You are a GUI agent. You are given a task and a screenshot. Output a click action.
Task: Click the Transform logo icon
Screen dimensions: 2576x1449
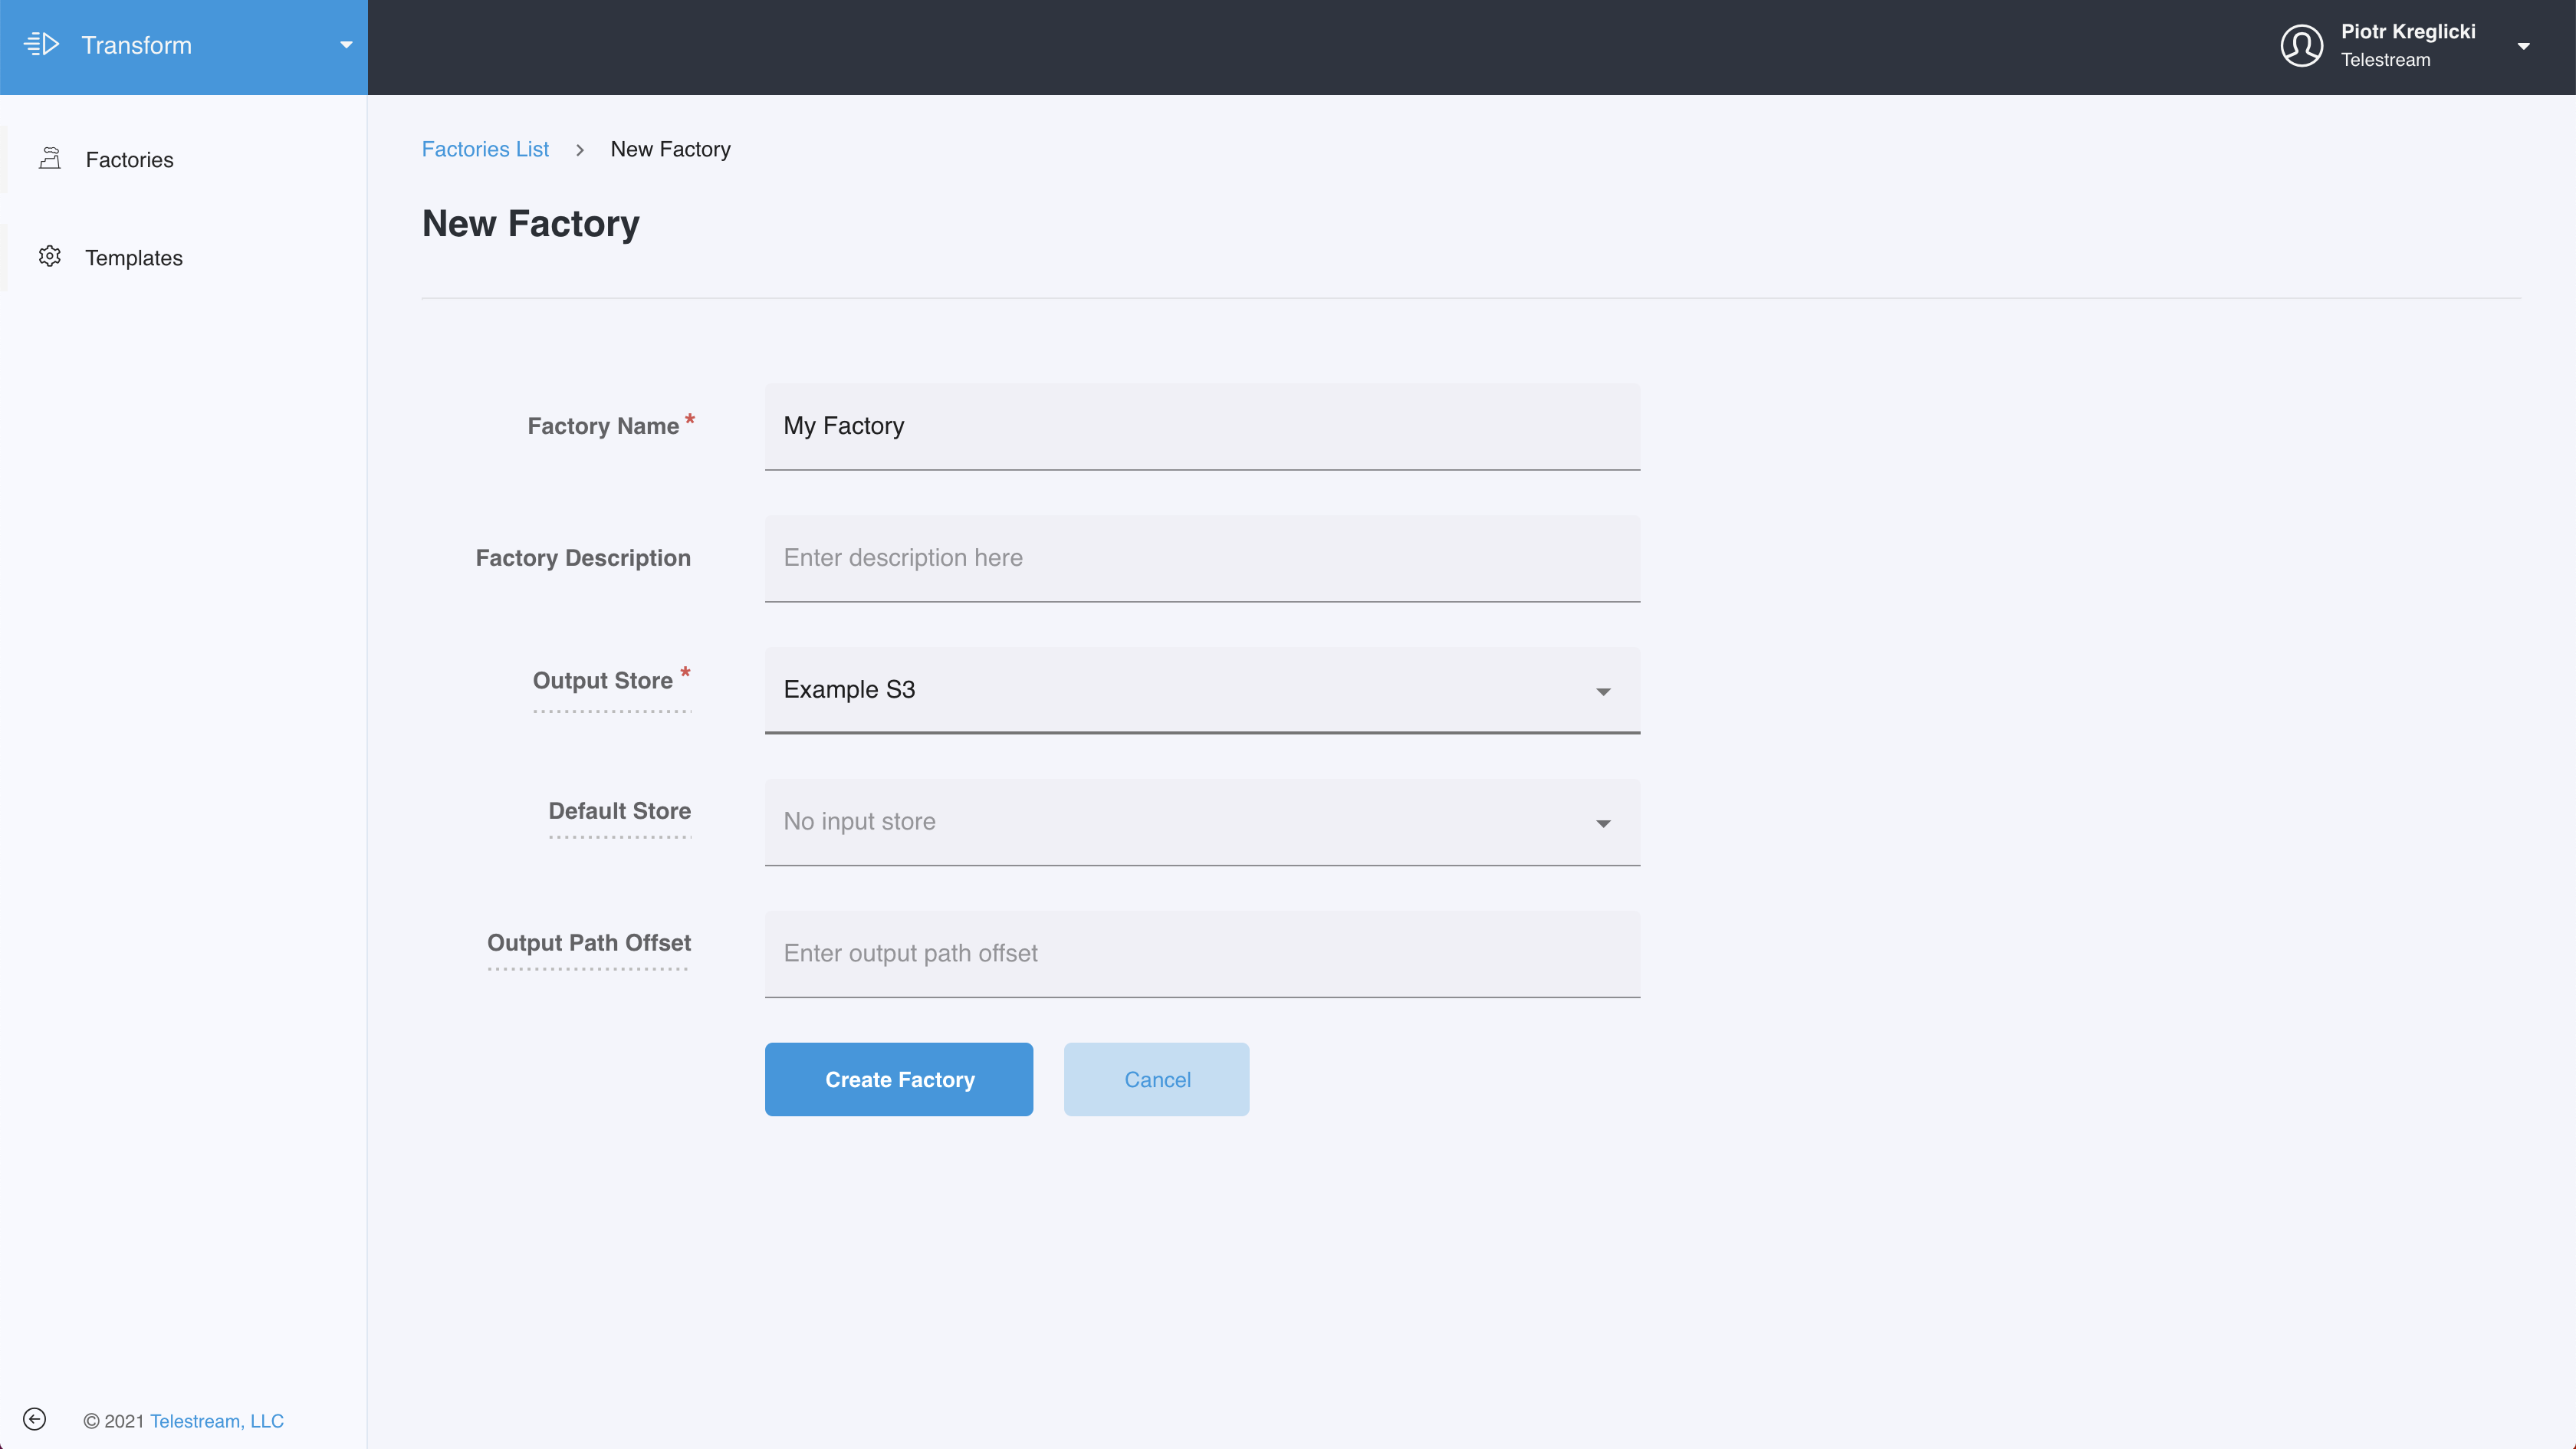click(x=42, y=45)
